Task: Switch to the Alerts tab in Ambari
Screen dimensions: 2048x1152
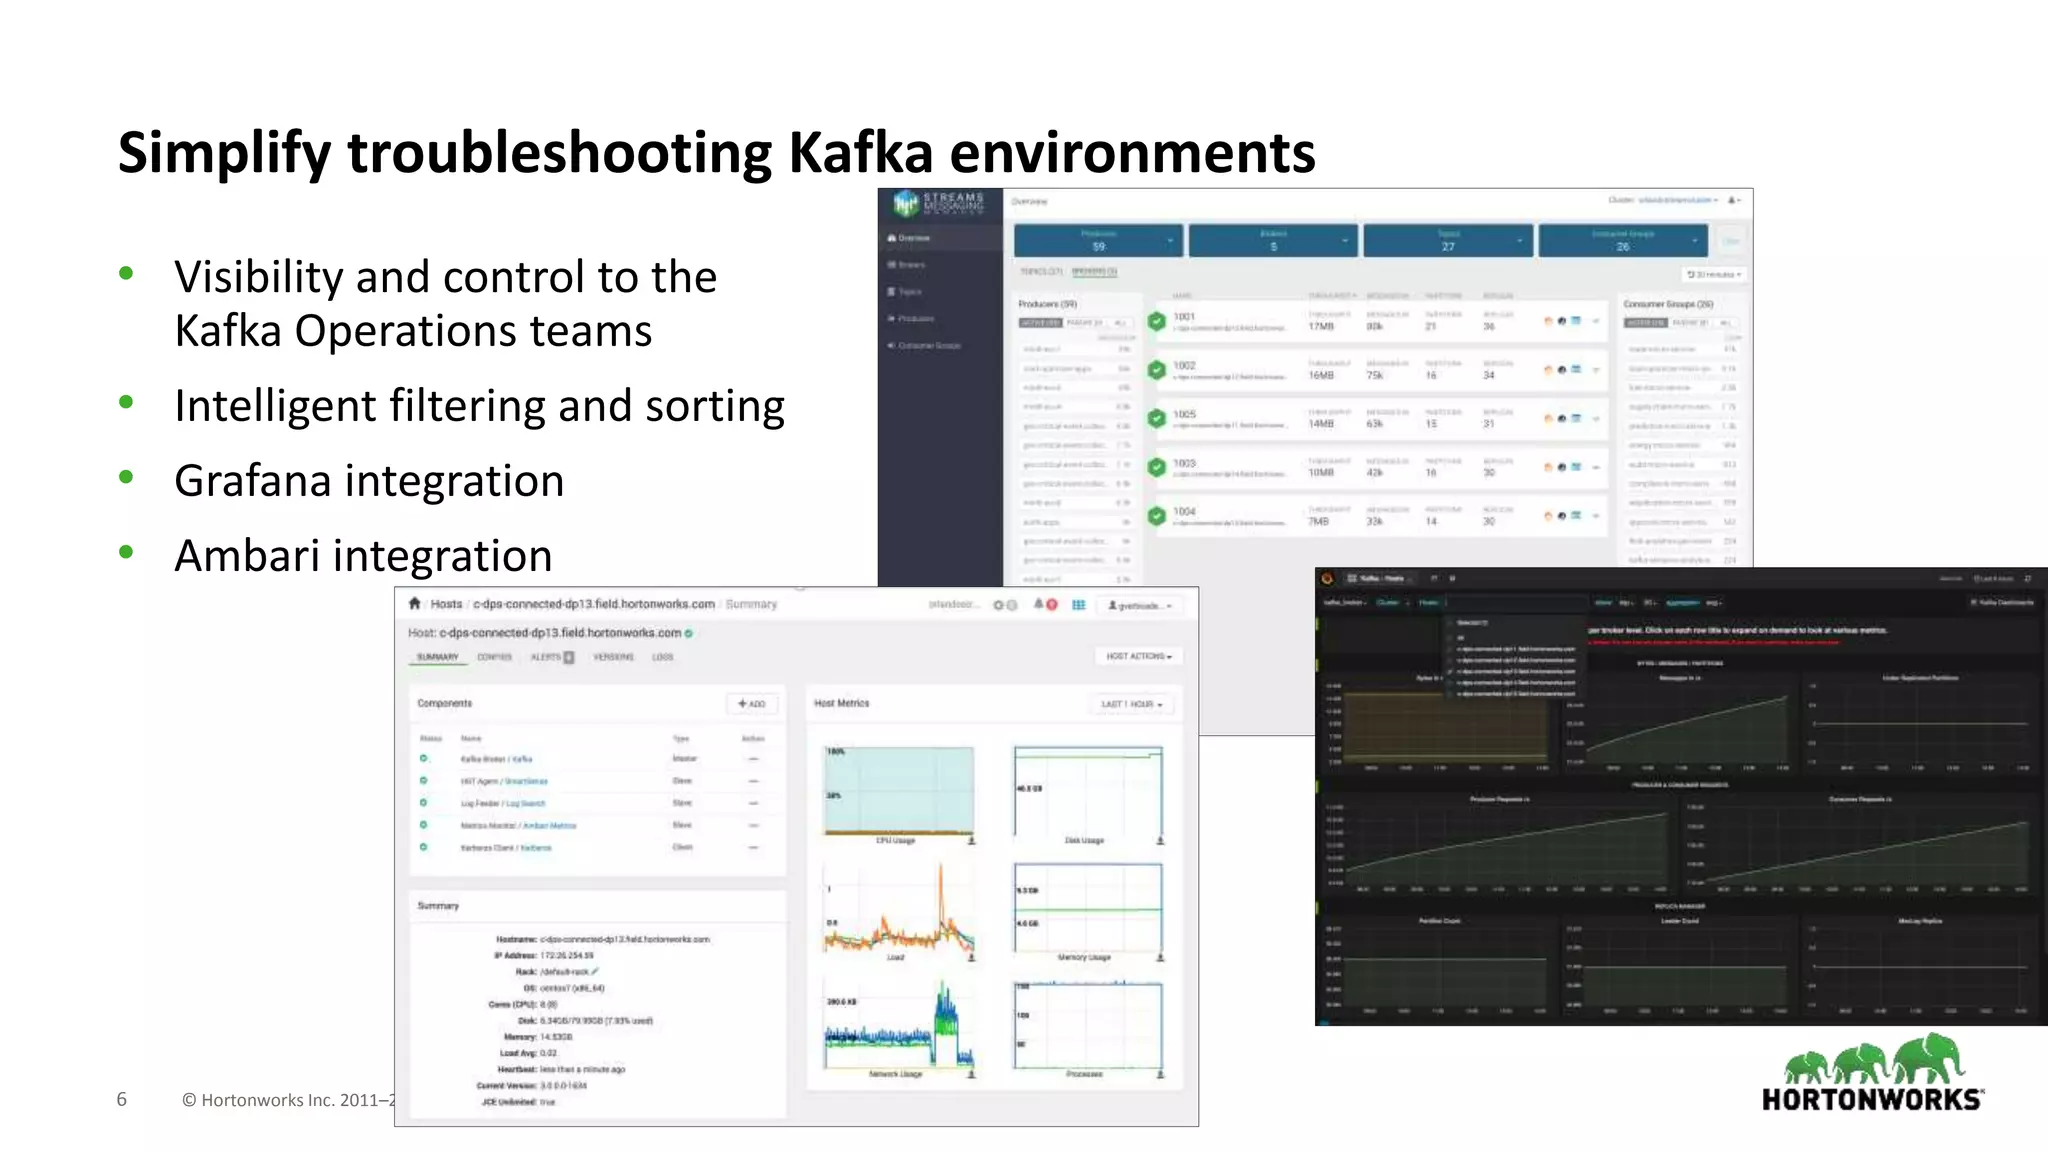Action: coord(552,657)
